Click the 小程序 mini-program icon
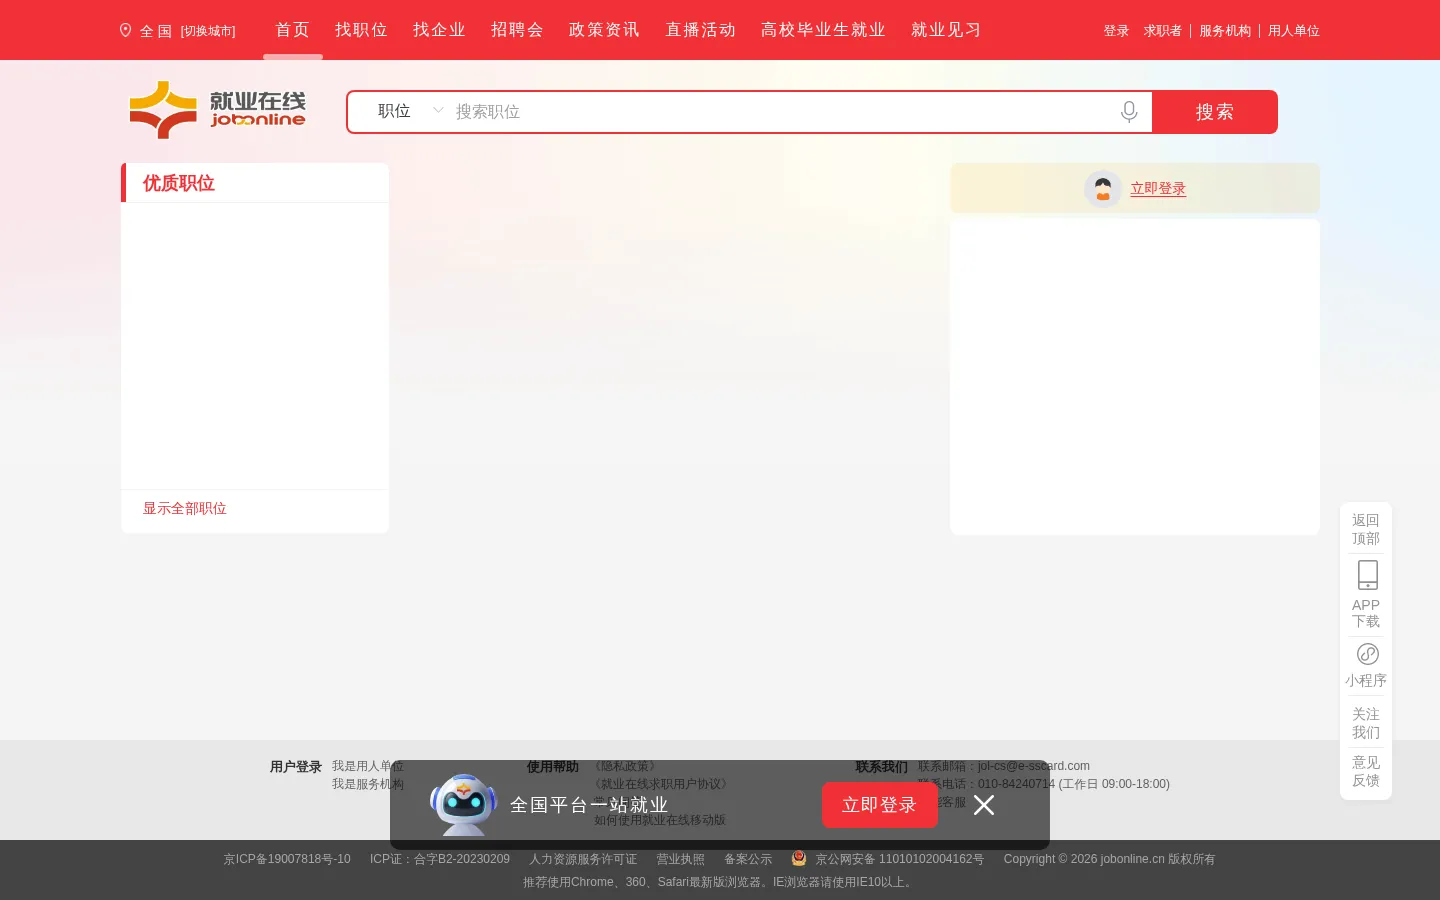The width and height of the screenshot is (1440, 900). coord(1368,654)
